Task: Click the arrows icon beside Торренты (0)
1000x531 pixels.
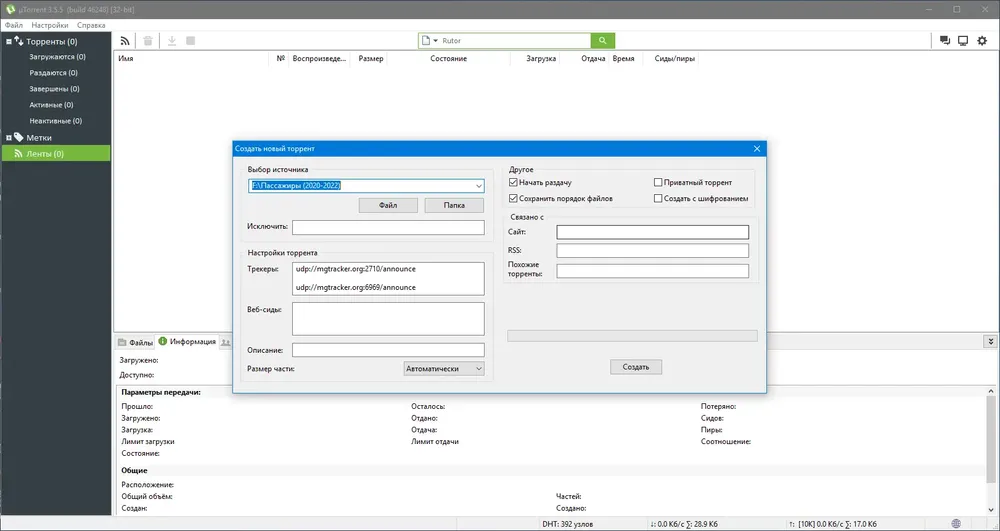Action: (x=18, y=41)
